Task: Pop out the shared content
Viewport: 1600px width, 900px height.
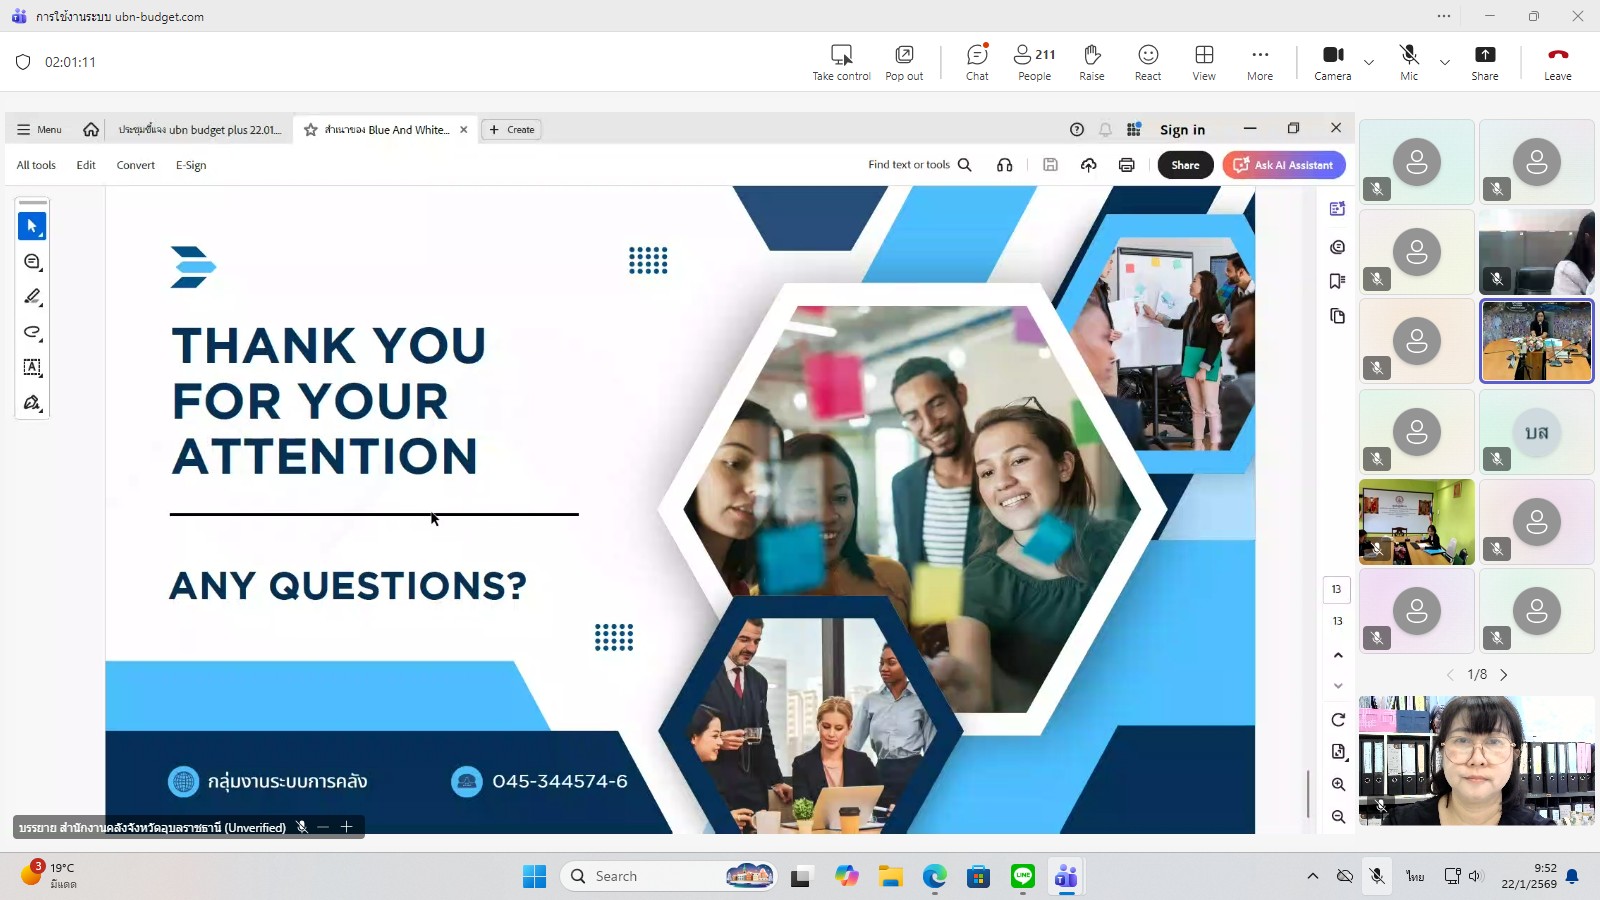Action: (904, 62)
